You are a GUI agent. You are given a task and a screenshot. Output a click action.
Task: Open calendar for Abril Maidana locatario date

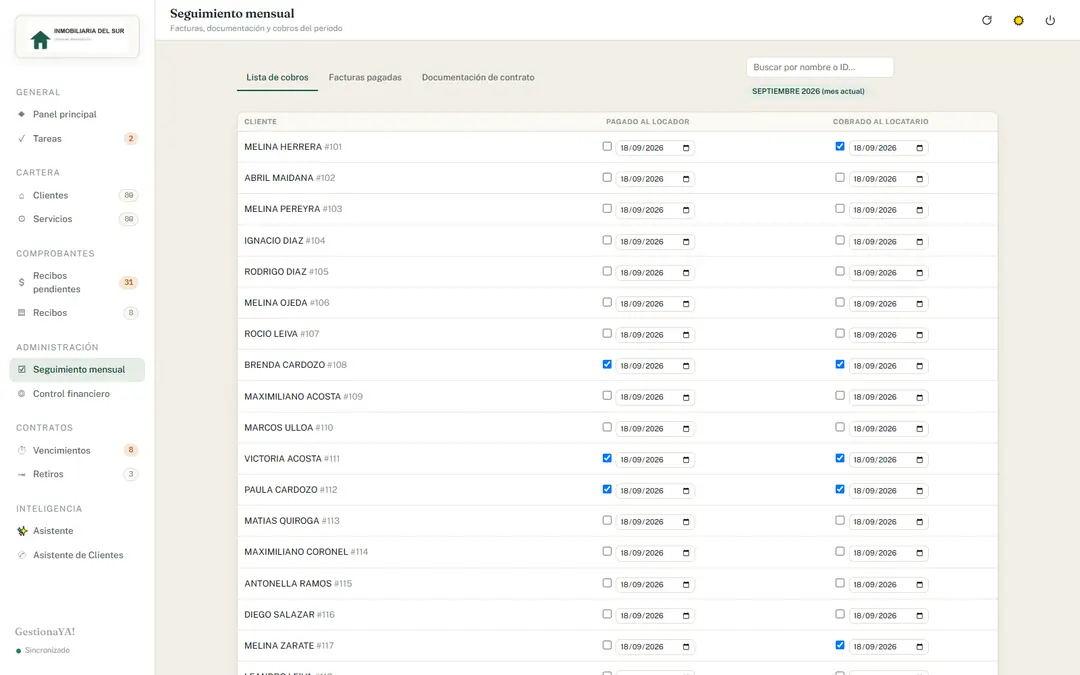point(920,179)
